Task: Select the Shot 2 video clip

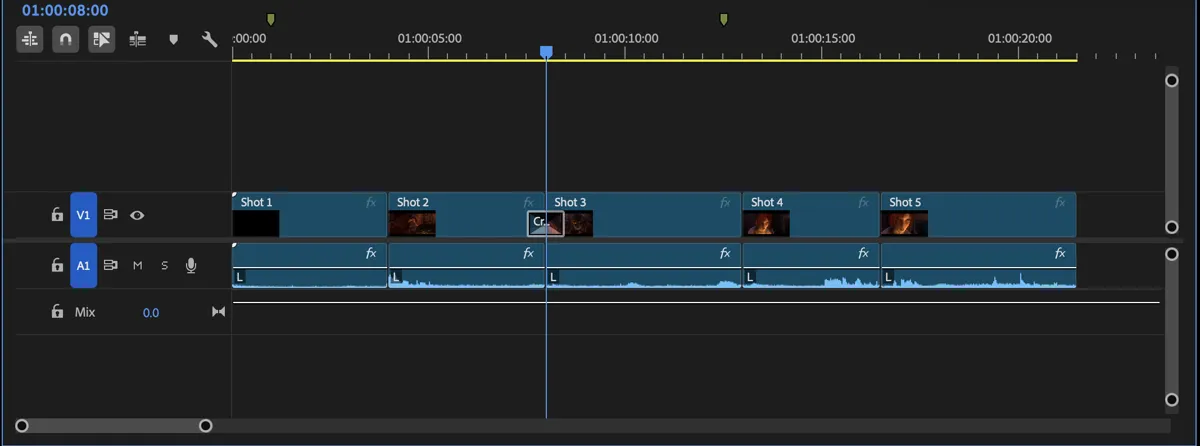Action: pyautogui.click(x=466, y=215)
